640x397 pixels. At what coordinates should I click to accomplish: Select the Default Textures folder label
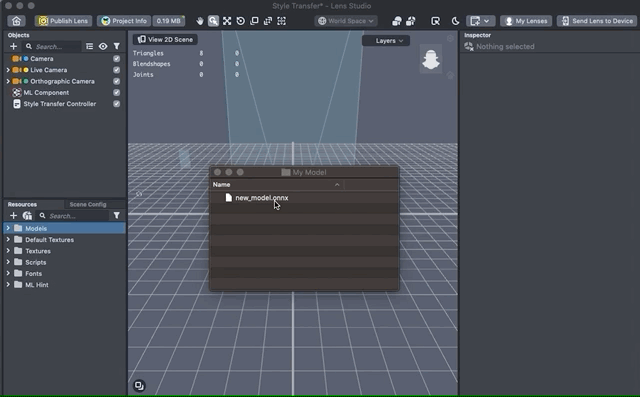(x=49, y=240)
